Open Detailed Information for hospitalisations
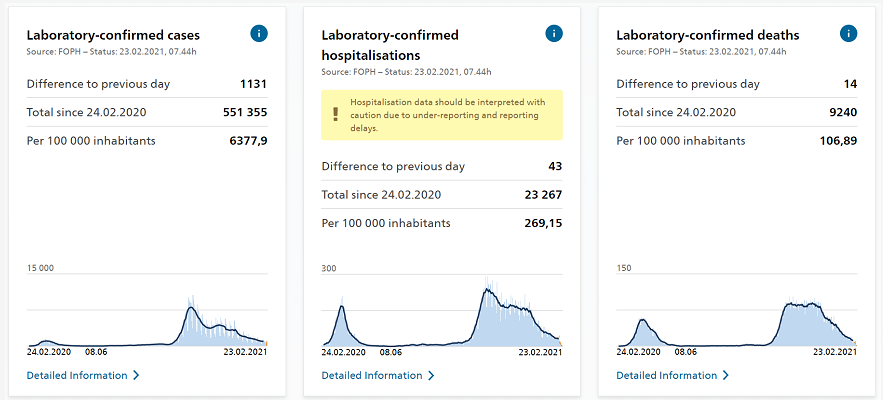Screen dimensions: 883x400 pyautogui.click(x=372, y=376)
